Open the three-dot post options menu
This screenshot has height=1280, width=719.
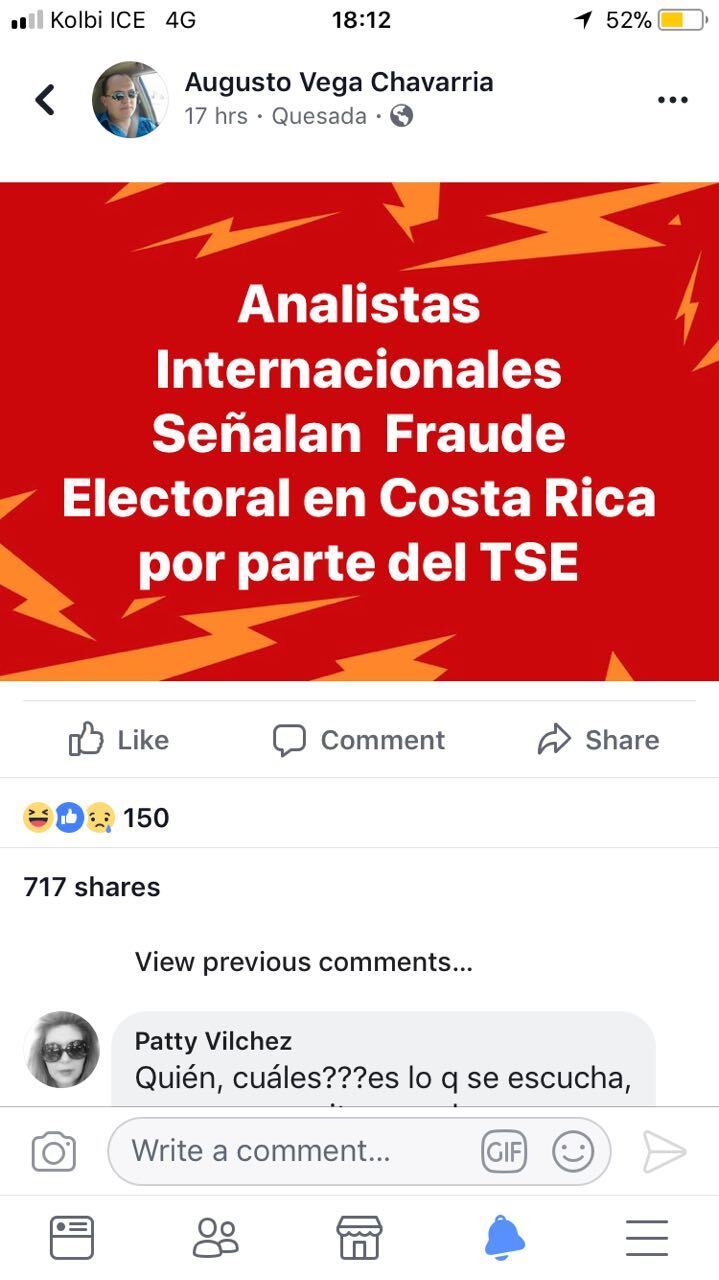(672, 99)
